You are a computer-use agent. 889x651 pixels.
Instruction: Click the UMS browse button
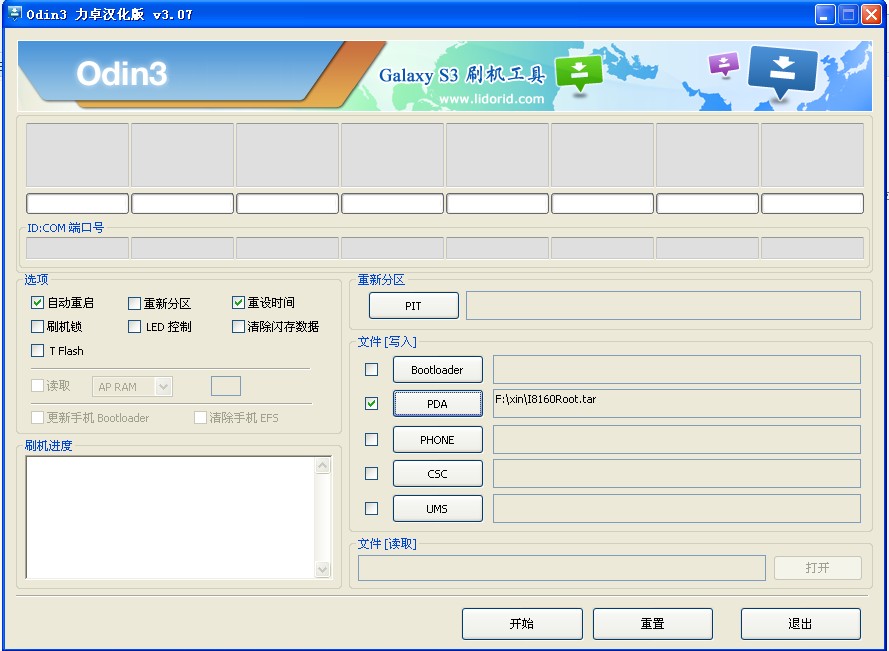click(x=438, y=509)
